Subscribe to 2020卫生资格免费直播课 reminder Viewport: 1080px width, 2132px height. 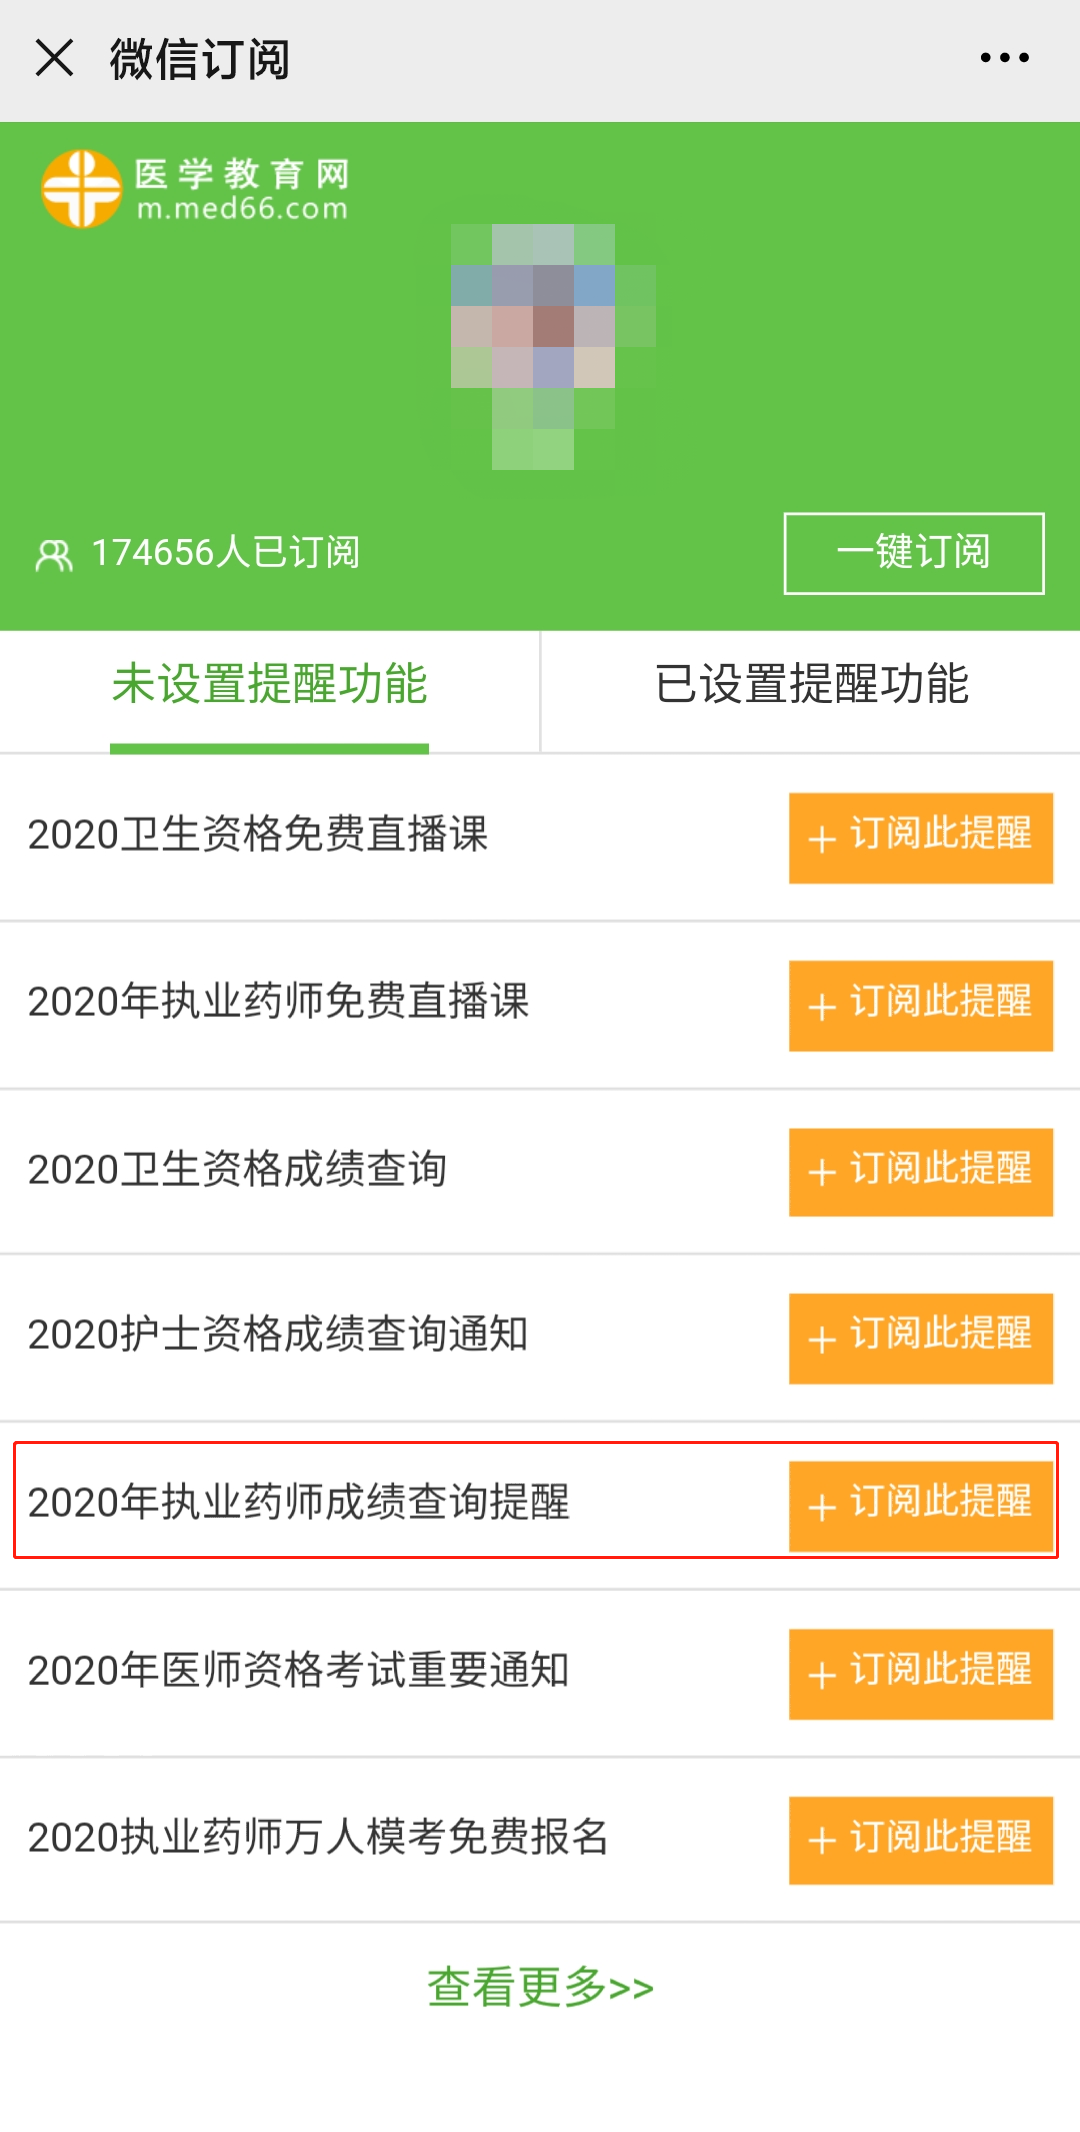click(920, 837)
